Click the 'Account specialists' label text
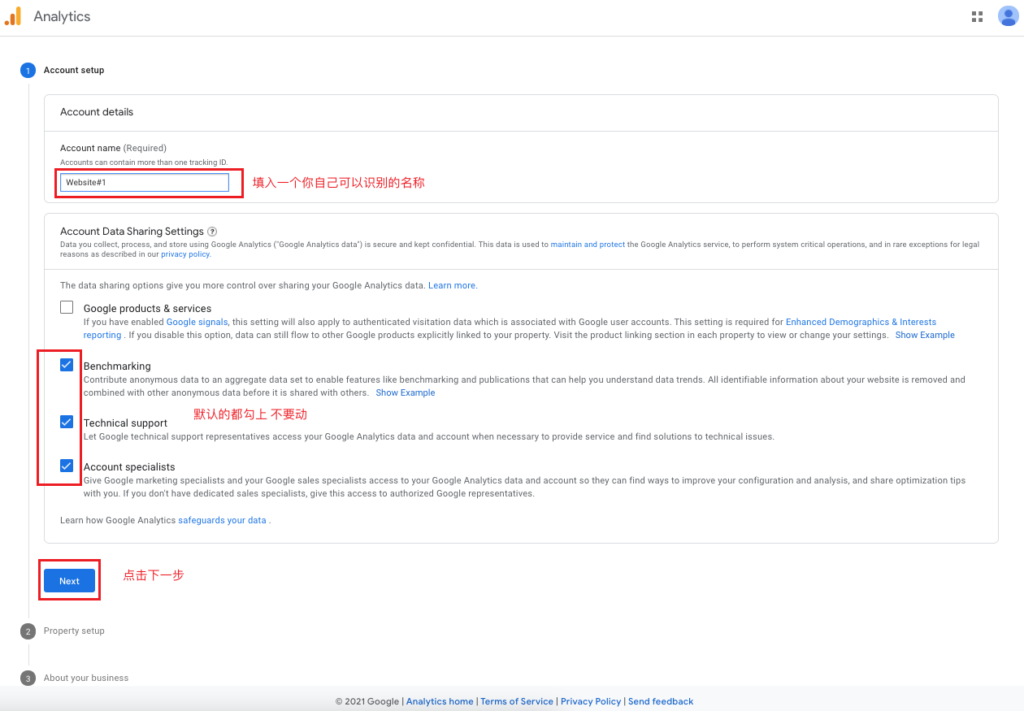Image resolution: width=1024 pixels, height=711 pixels. (129, 467)
